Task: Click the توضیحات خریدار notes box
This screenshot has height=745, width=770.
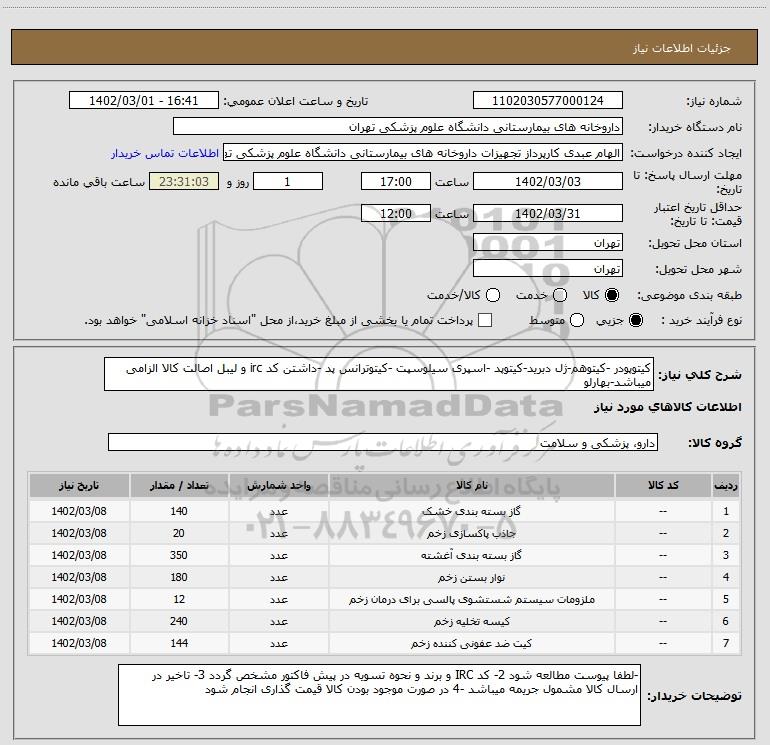Action: tap(379, 695)
